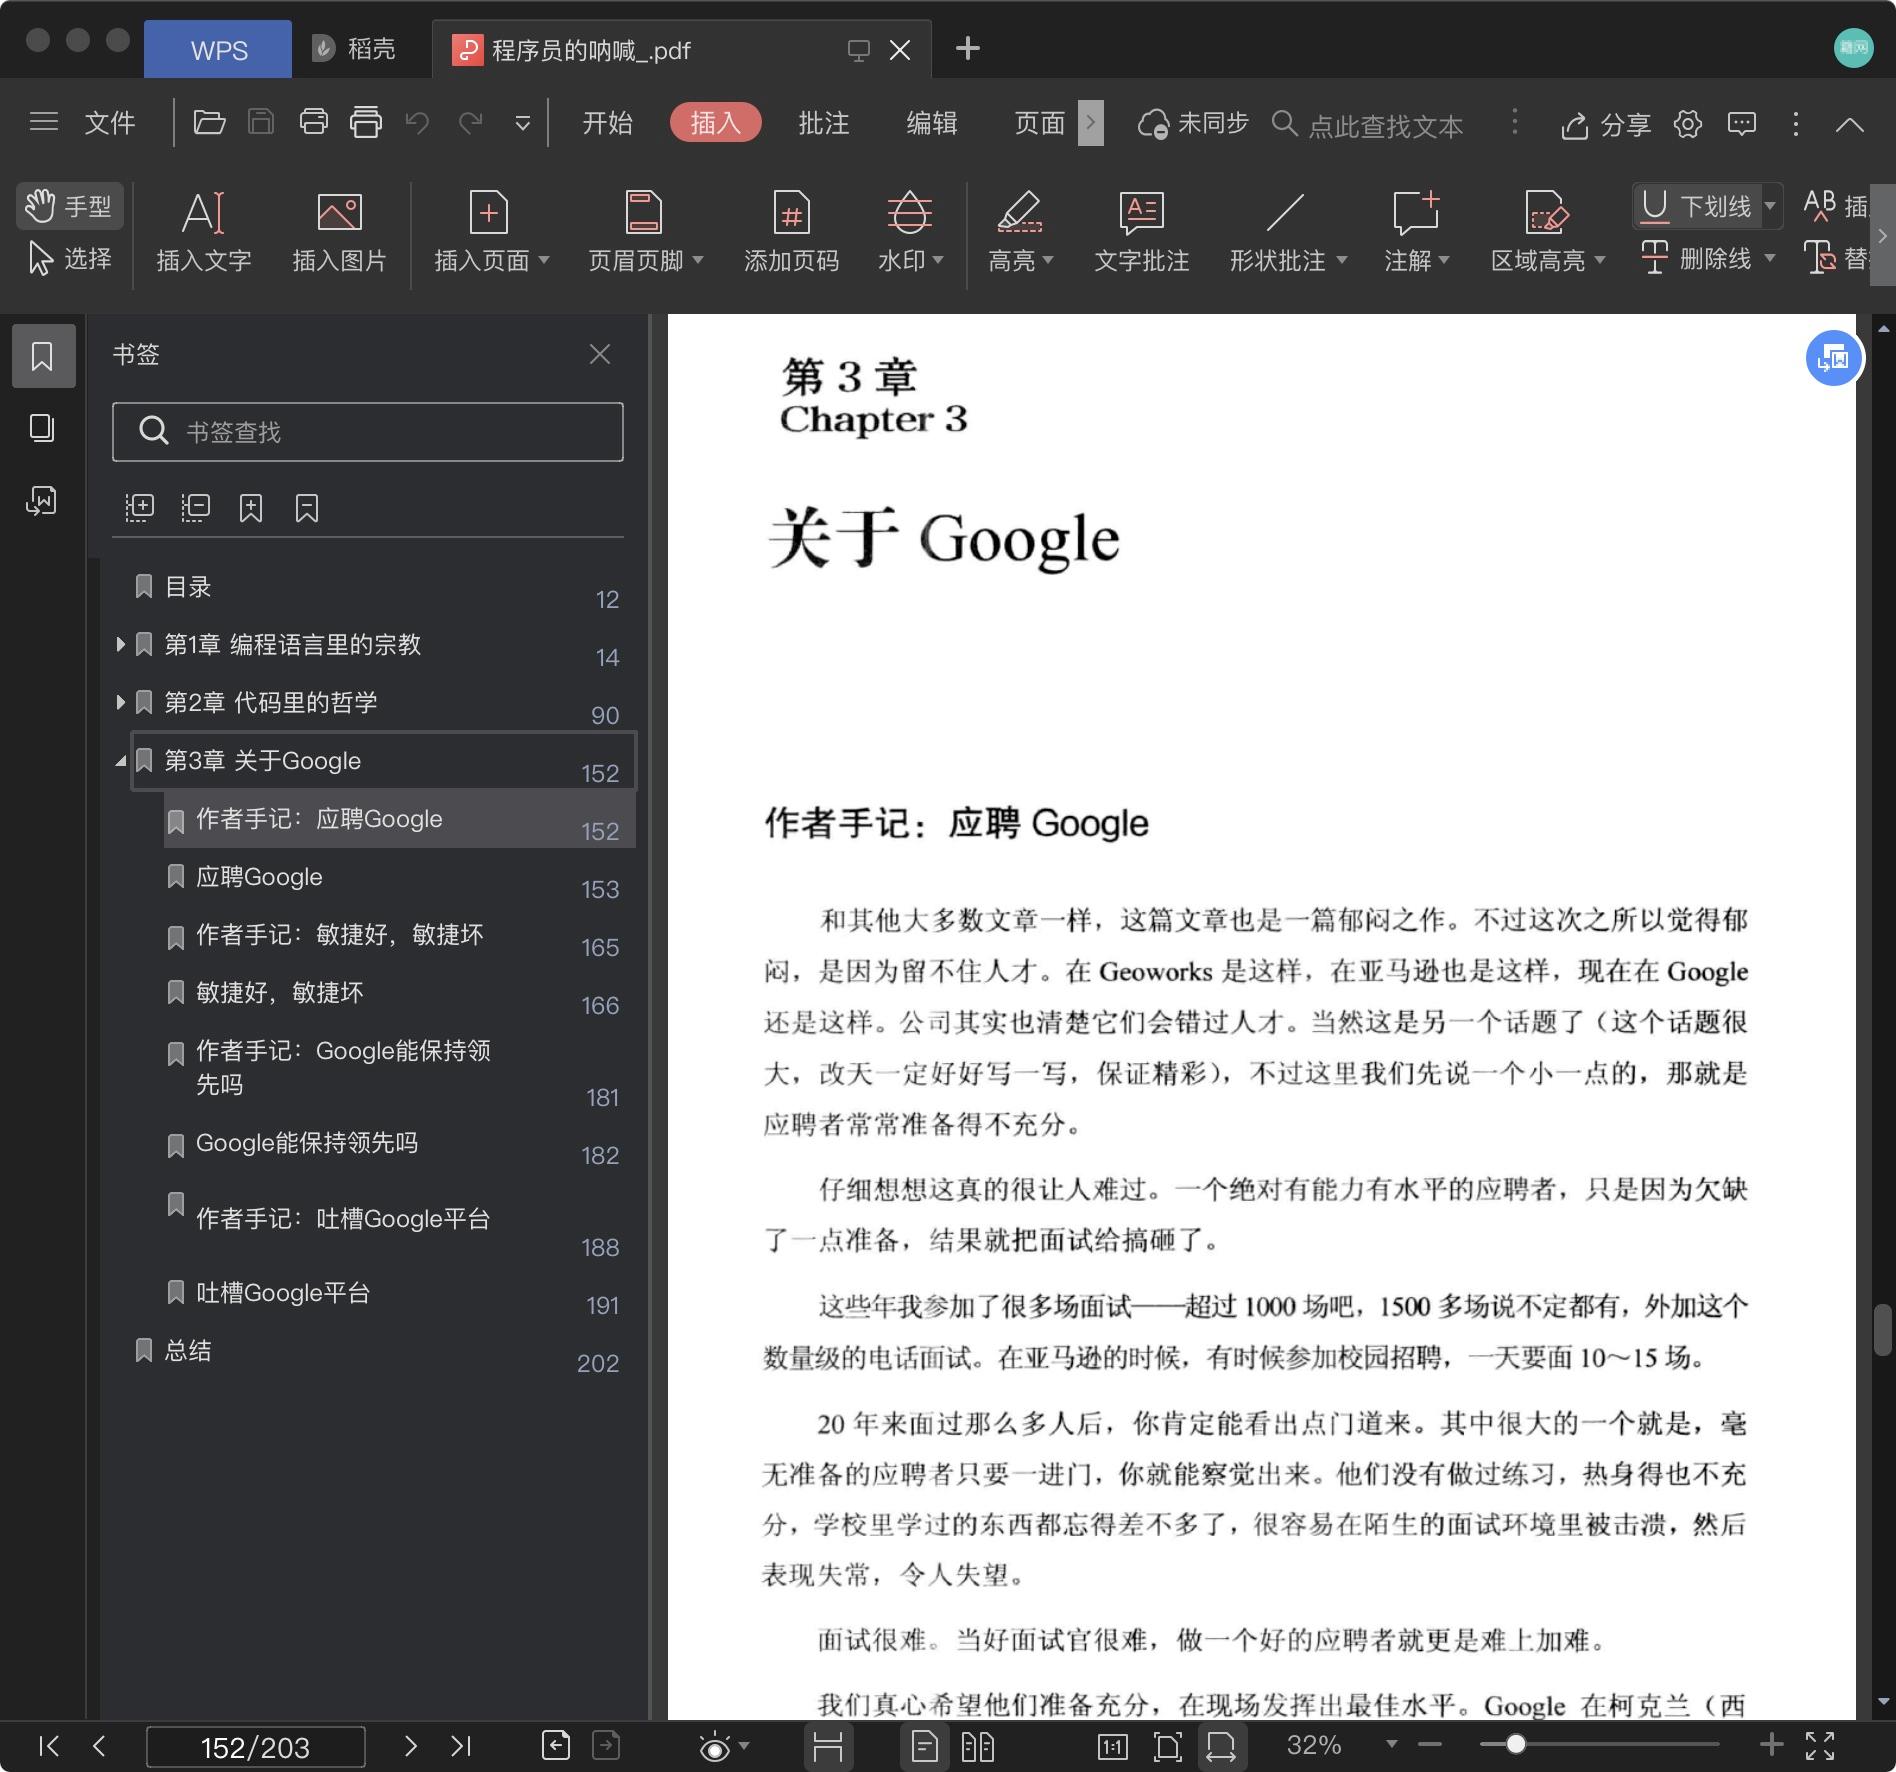Viewport: 1896px width, 1772px height.
Task: Click the floating PDF convert button
Action: pyautogui.click(x=1834, y=358)
